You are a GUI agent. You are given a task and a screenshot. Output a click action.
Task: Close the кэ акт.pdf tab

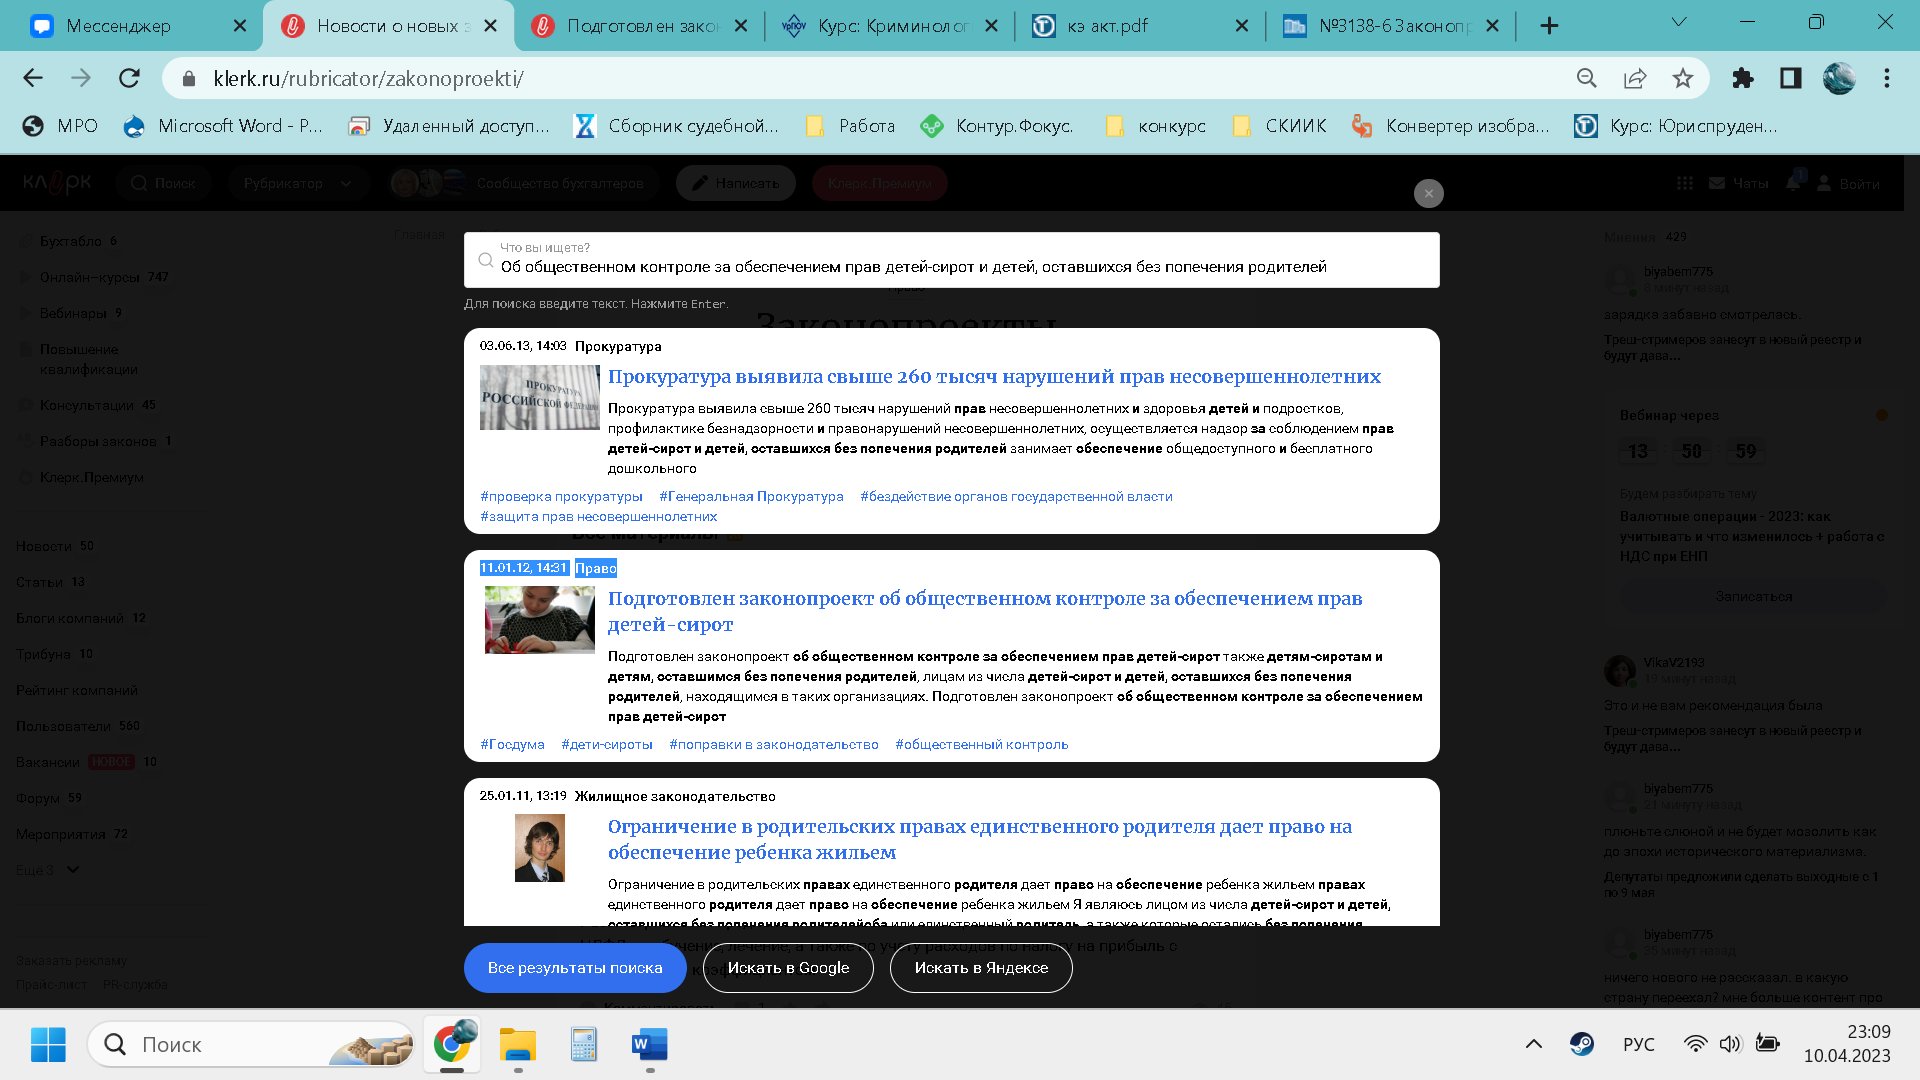(1242, 26)
